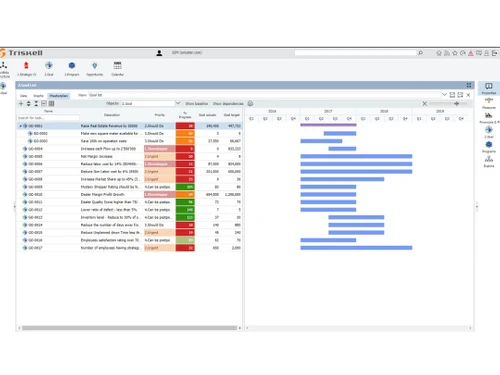This screenshot has height=375, width=500.
Task: Switch to the Data tab
Action: click(x=24, y=96)
